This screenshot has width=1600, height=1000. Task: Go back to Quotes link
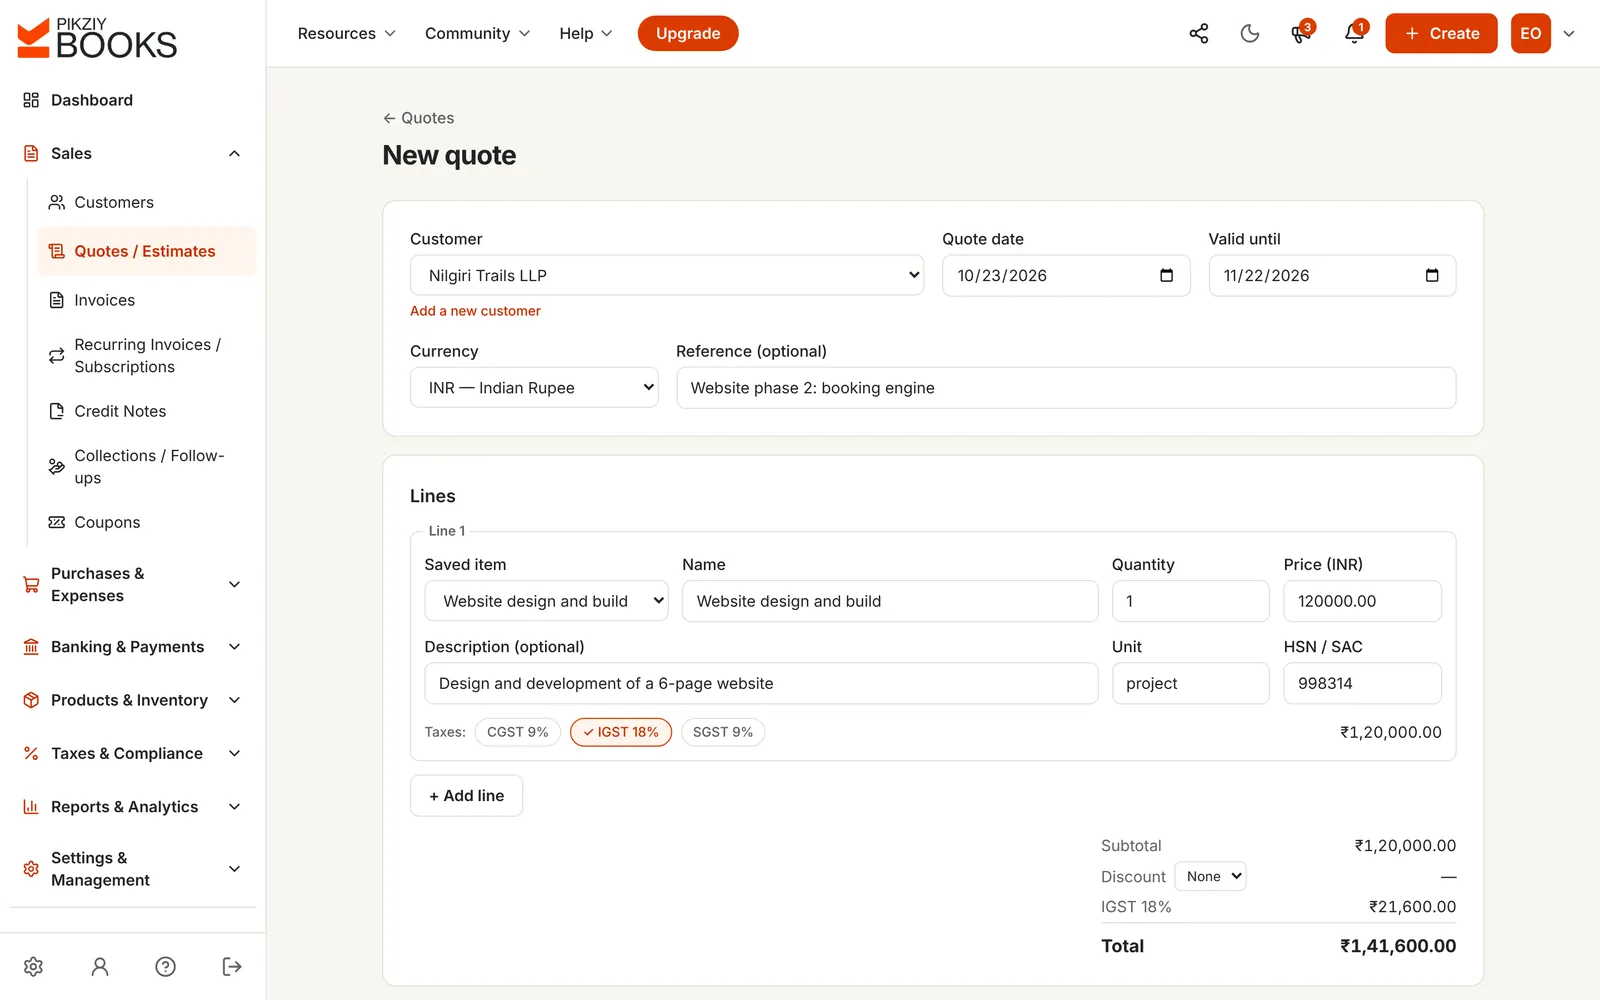(418, 118)
